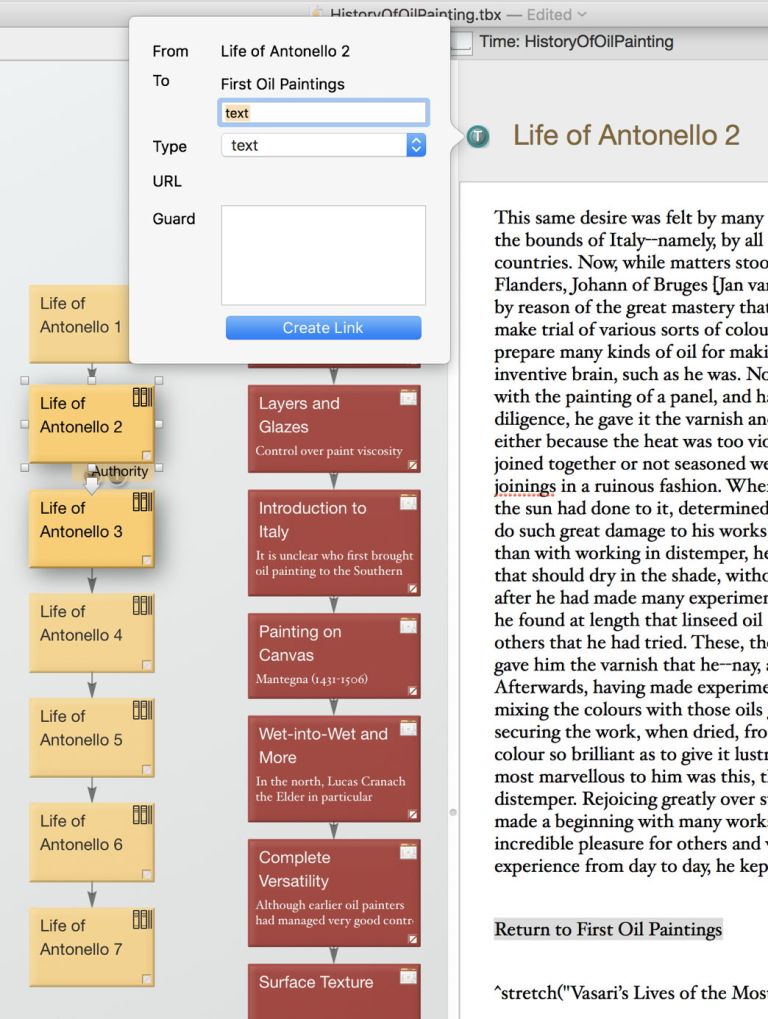Select the Wet-into-Wet and More note title
768x1019 pixels.
tap(323, 745)
